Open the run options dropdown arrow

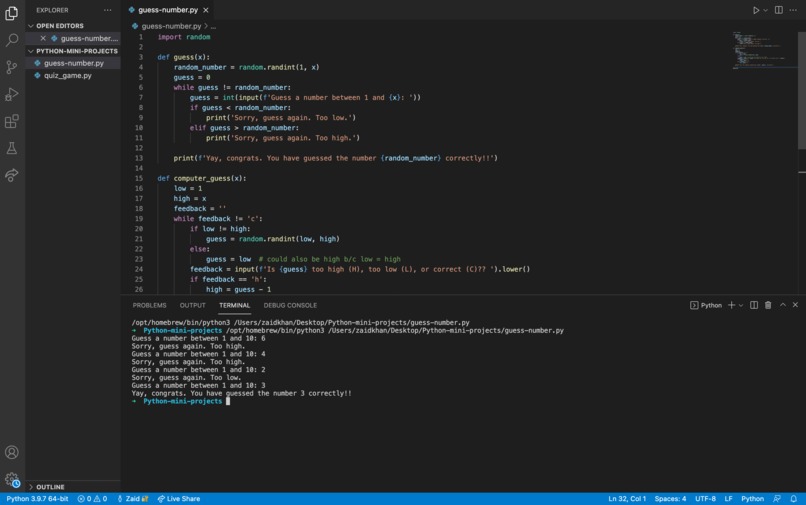765,10
